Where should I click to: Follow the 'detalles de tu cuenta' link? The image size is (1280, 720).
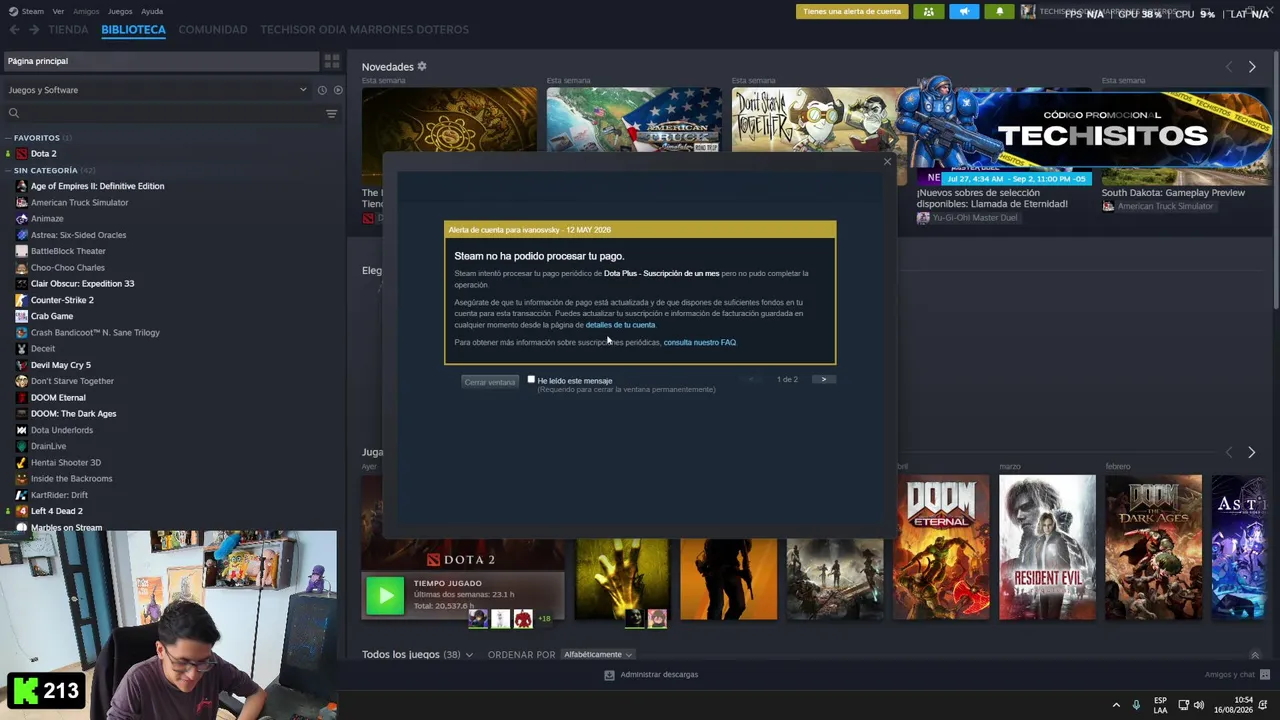620,325
